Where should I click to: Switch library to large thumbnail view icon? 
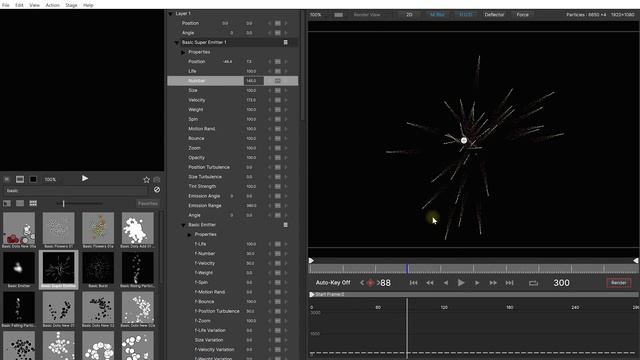coord(20,203)
